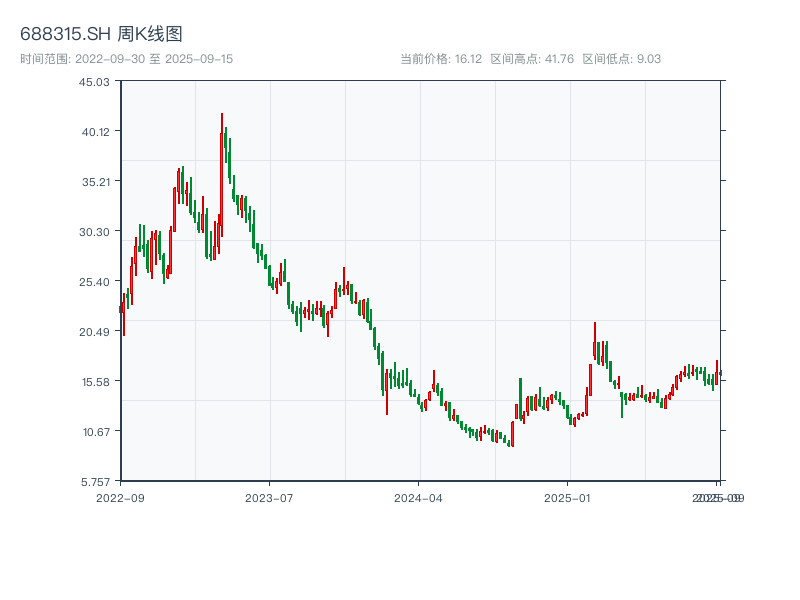Click the 2022-09 x-axis label
Viewport: 800px width, 600px height.
tap(120, 497)
